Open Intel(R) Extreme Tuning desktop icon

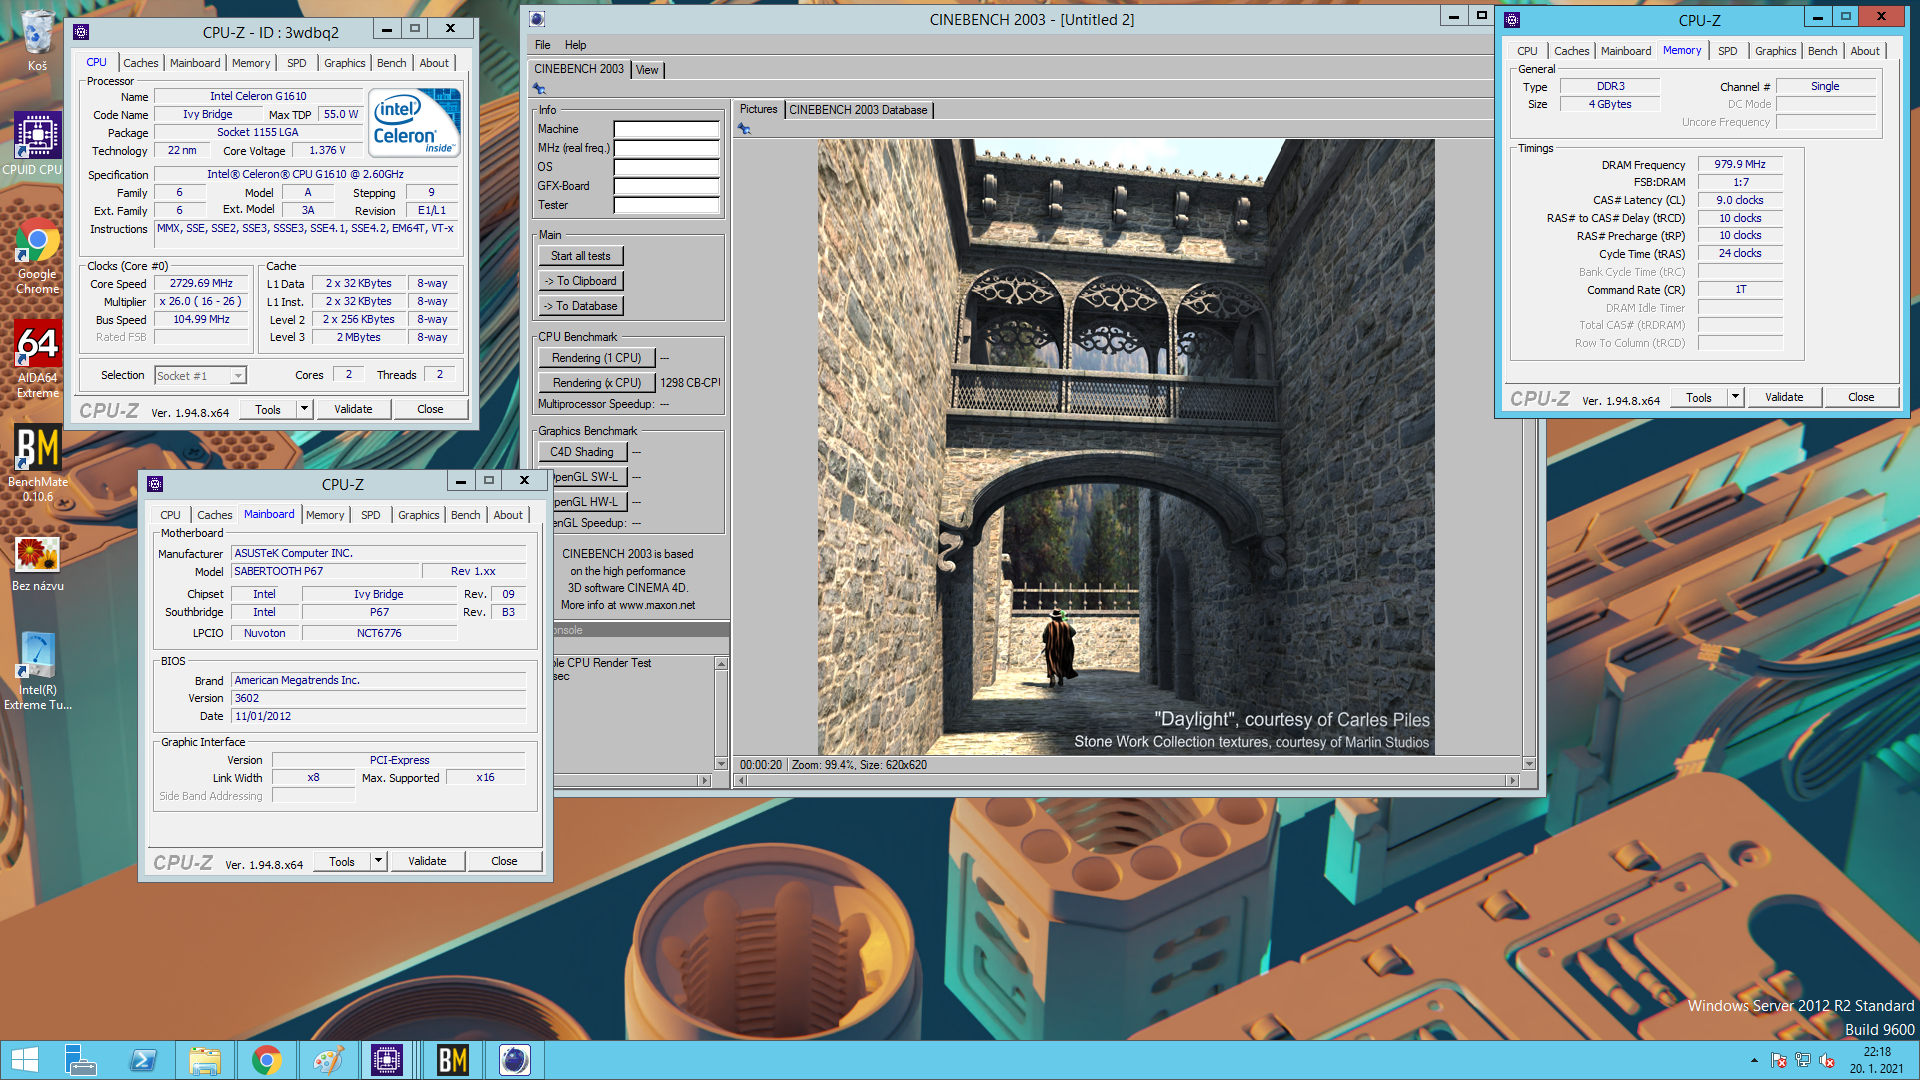(37, 671)
